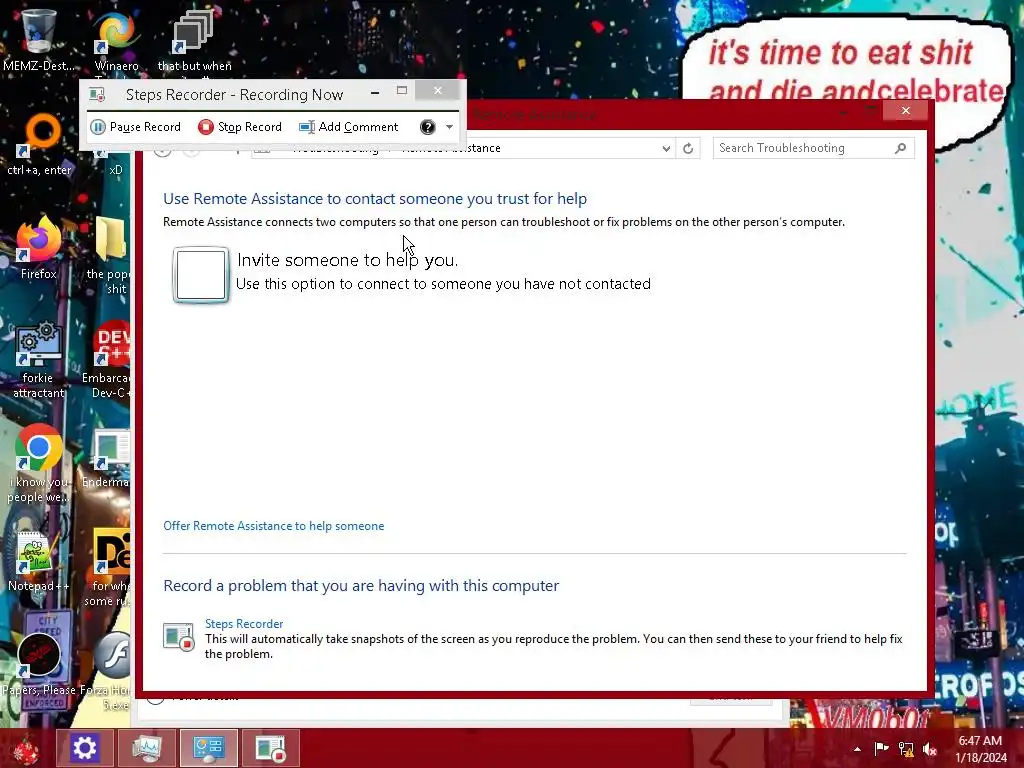Launch Notepad++ from the desktop
The width and height of the screenshot is (1024, 768).
pyautogui.click(x=39, y=562)
